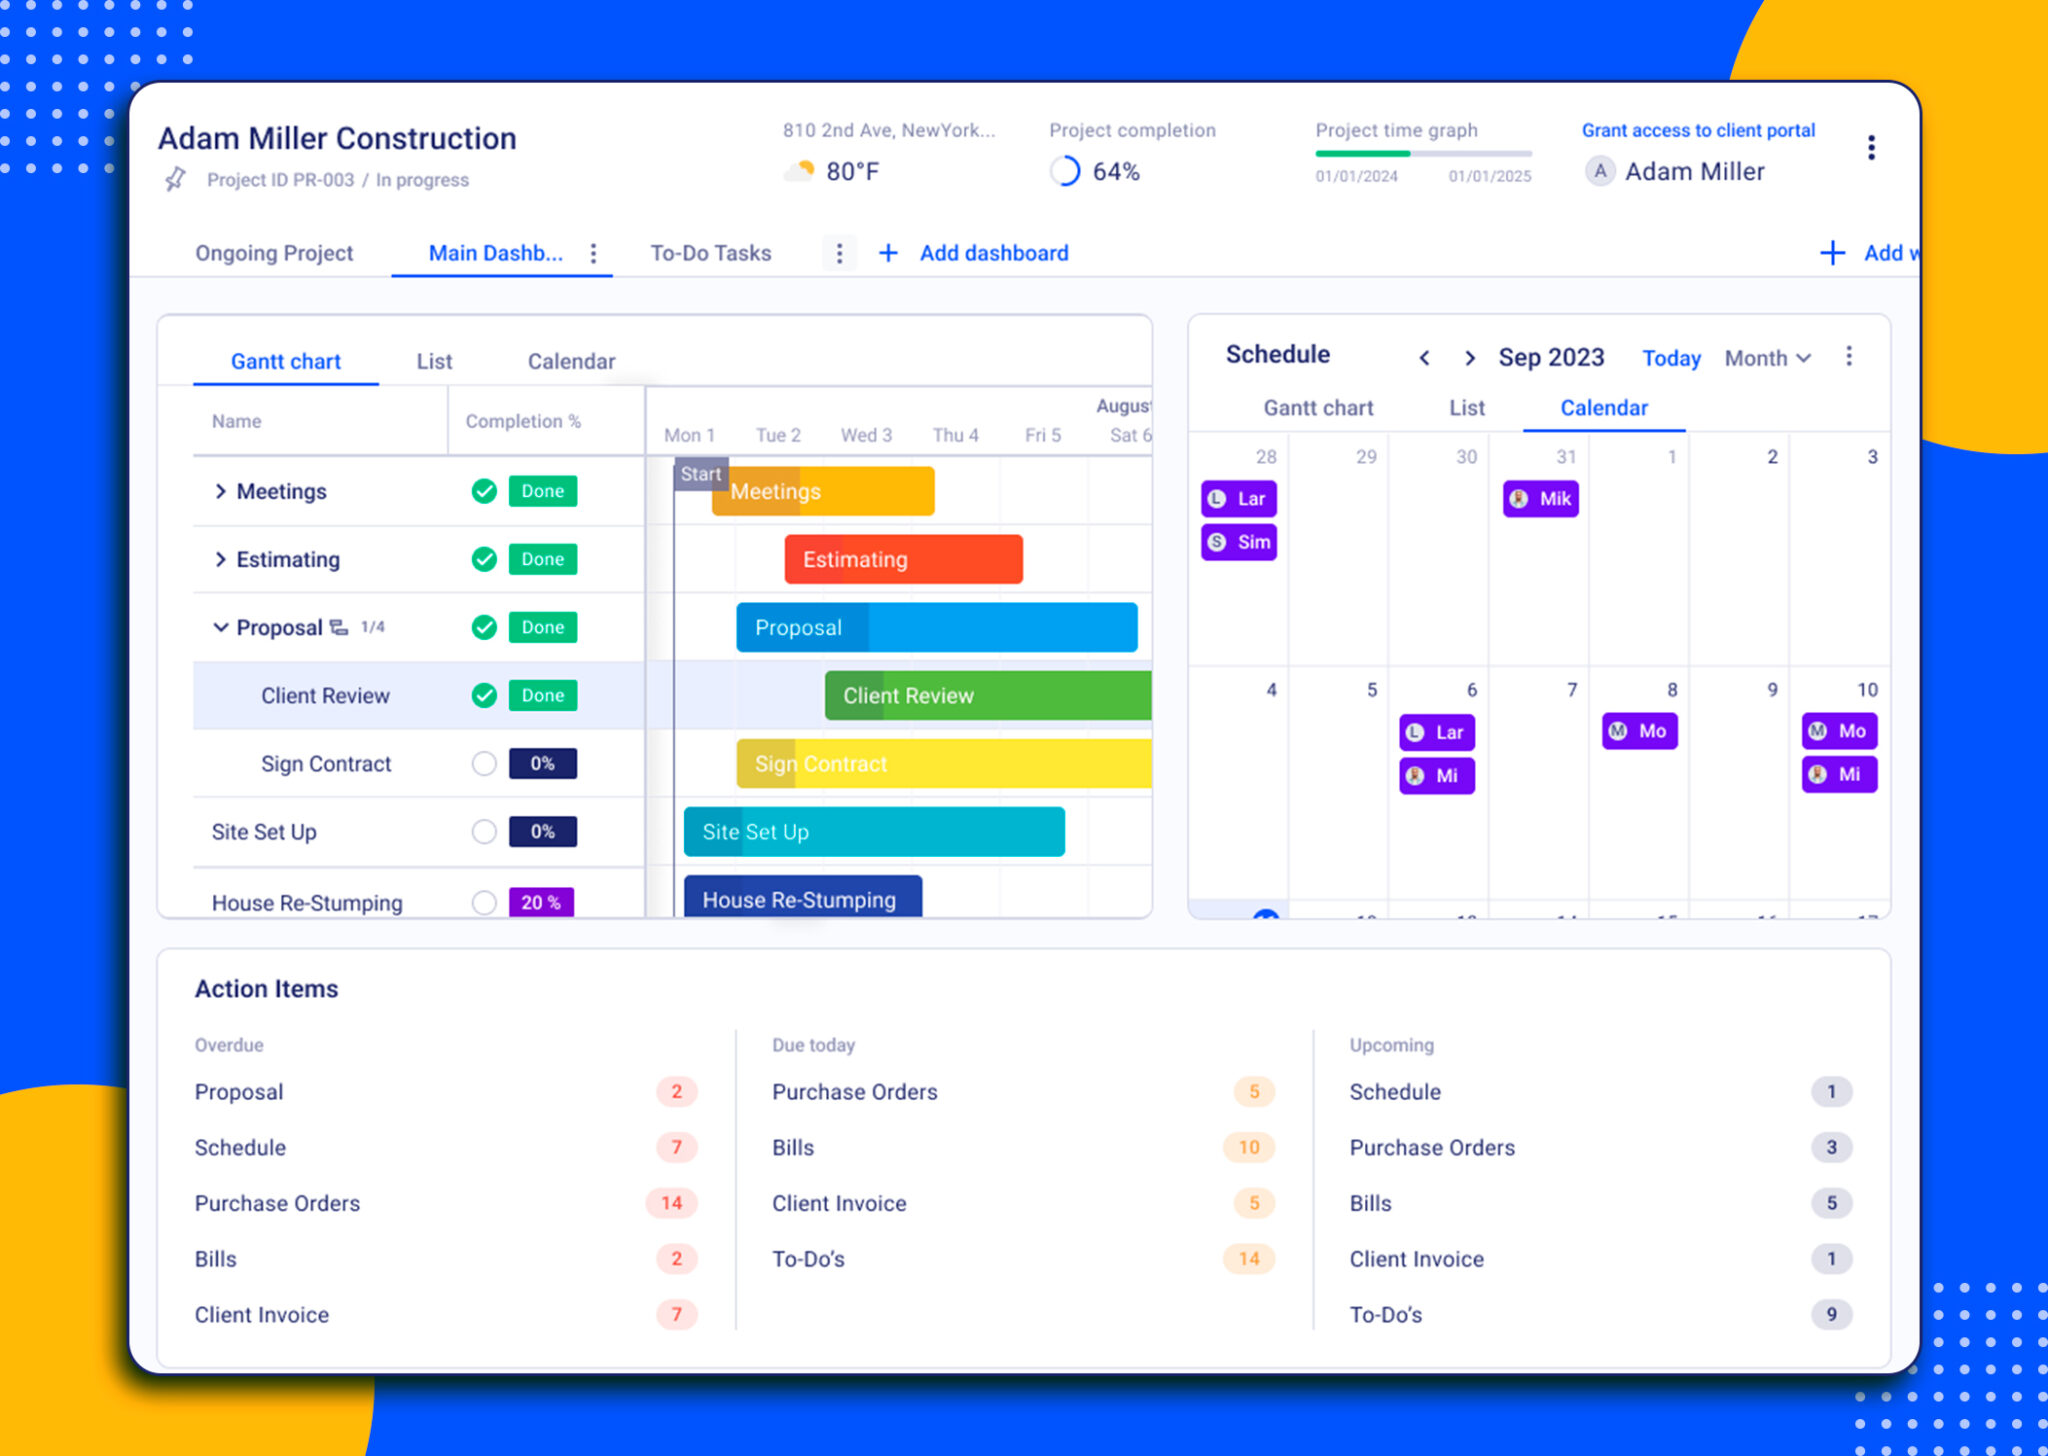2048x1456 pixels.
Task: Collapse the Proposal task group
Action: (x=220, y=627)
